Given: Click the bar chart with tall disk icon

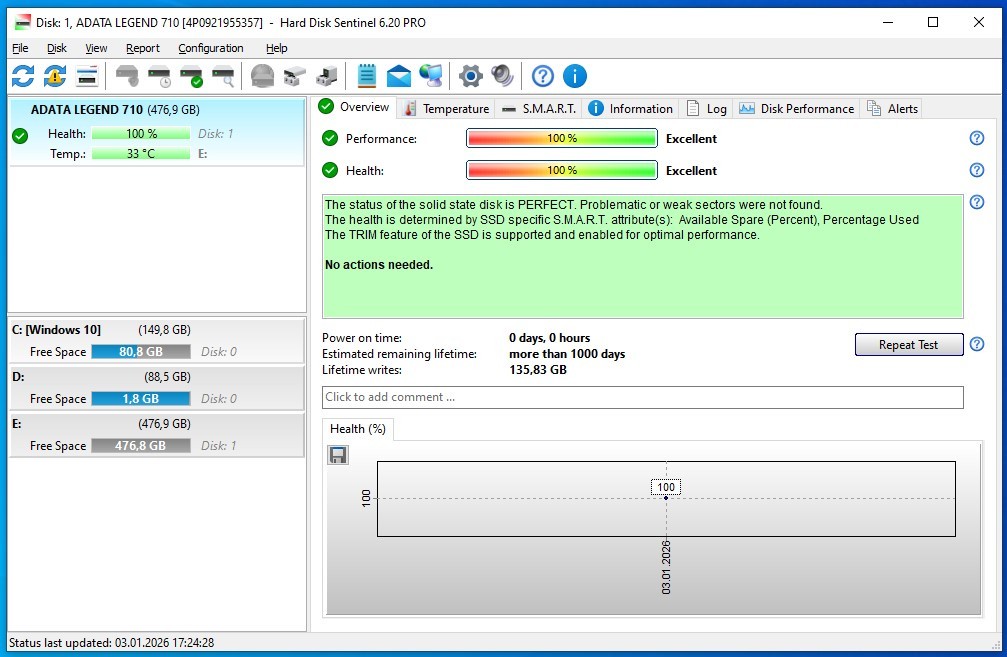Looking at the screenshot, I should (327, 76).
